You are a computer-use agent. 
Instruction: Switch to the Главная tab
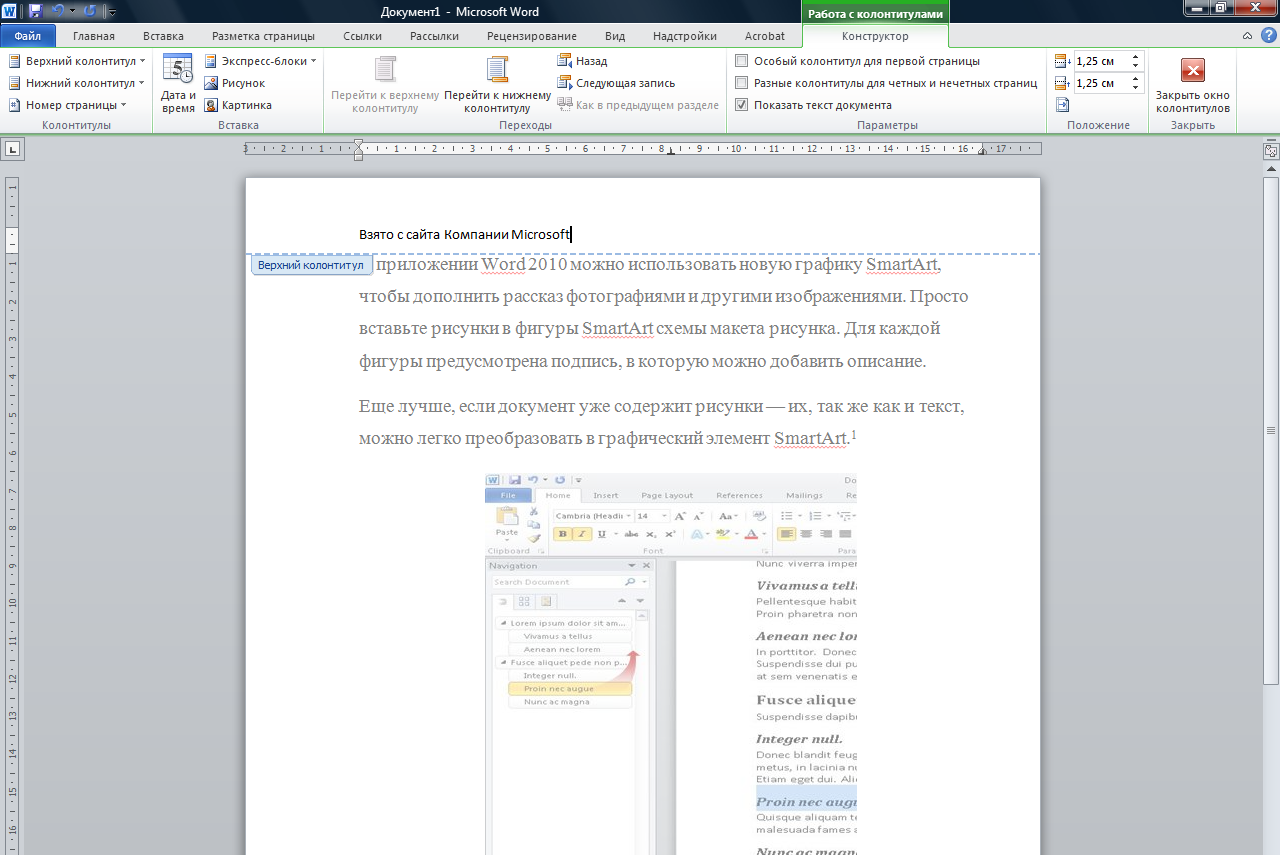coord(94,36)
